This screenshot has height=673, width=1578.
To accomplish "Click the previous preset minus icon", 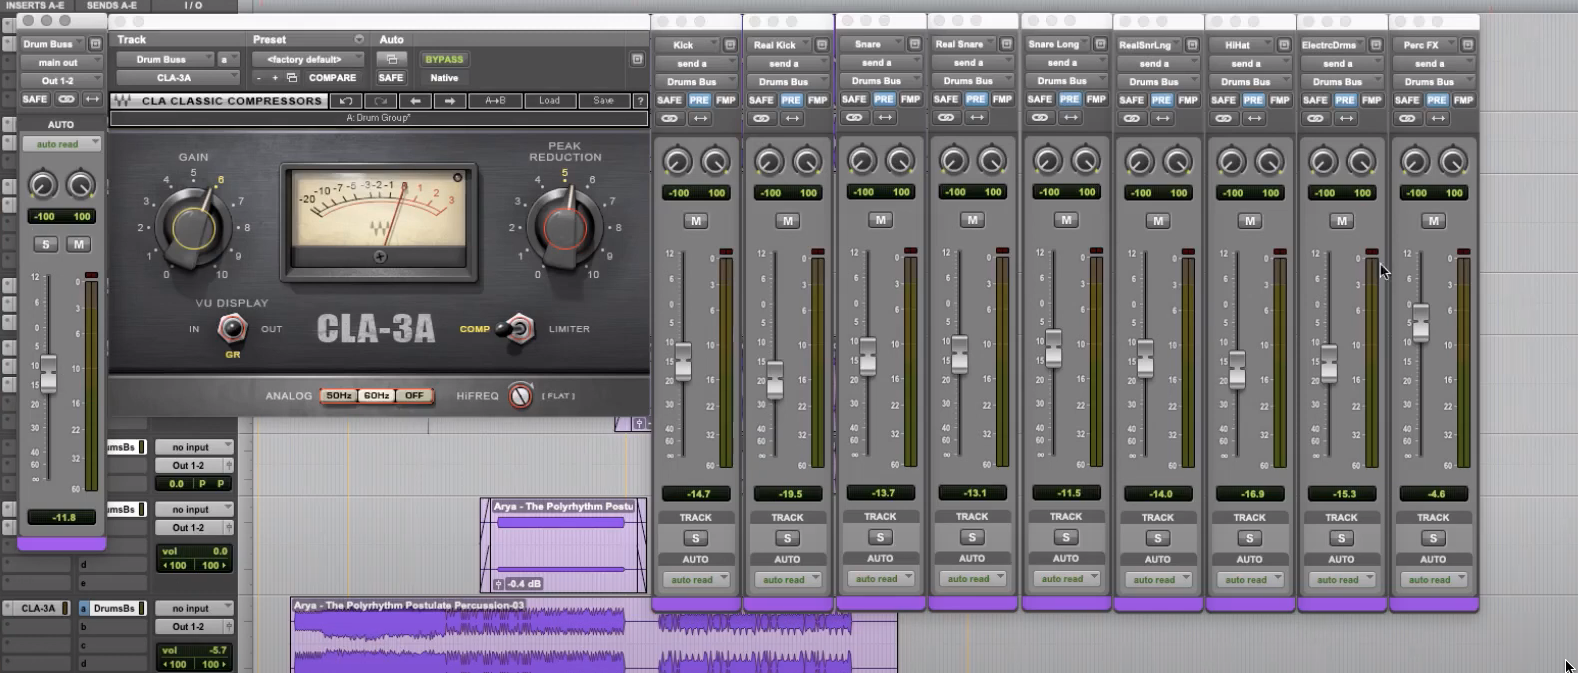I will tap(259, 78).
